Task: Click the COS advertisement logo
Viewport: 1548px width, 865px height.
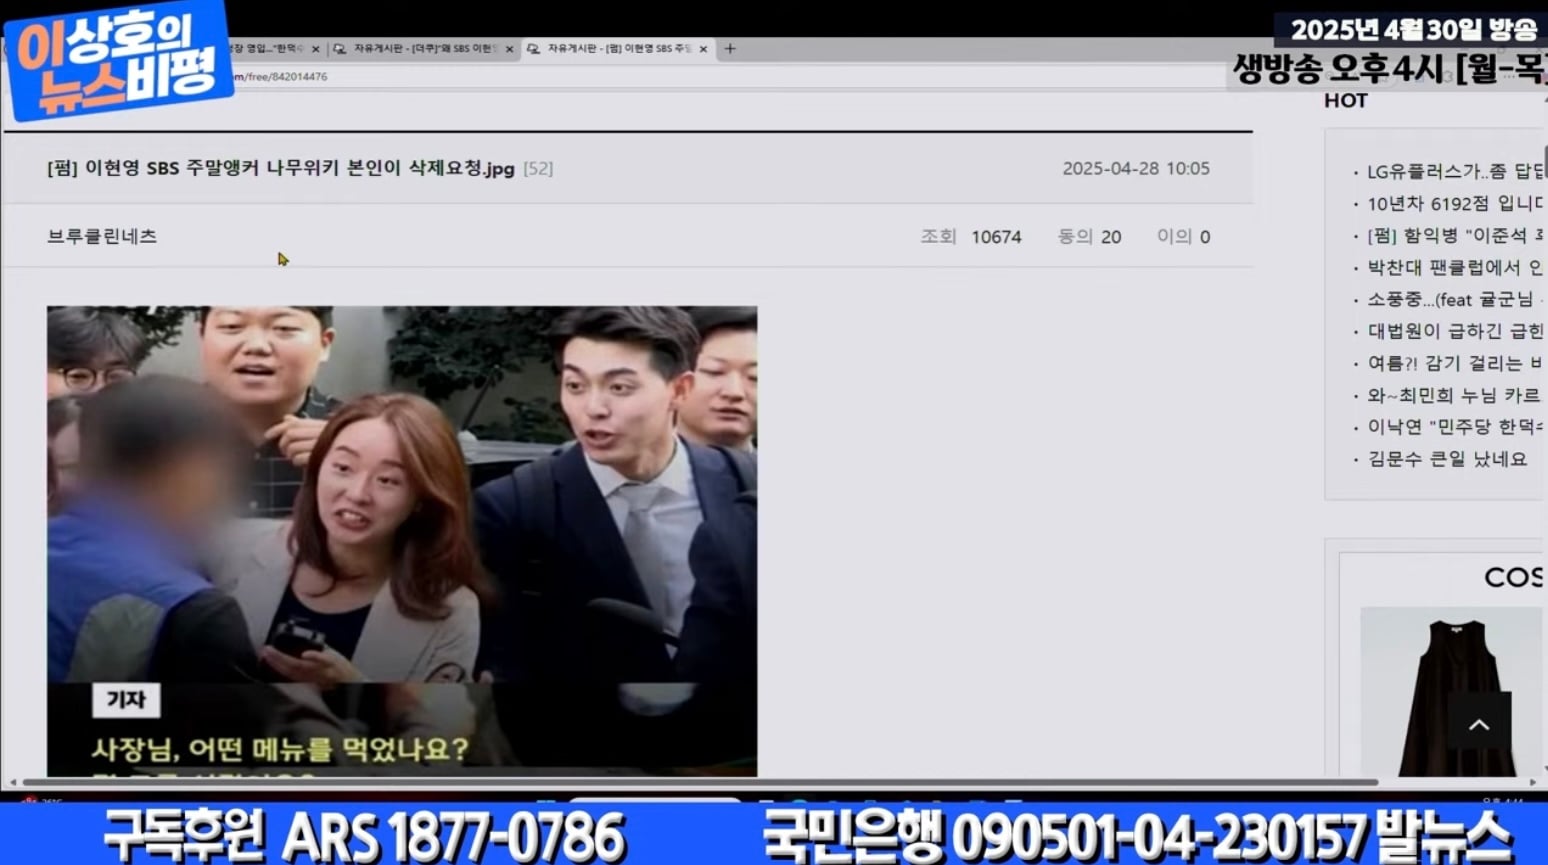Action: [1513, 577]
